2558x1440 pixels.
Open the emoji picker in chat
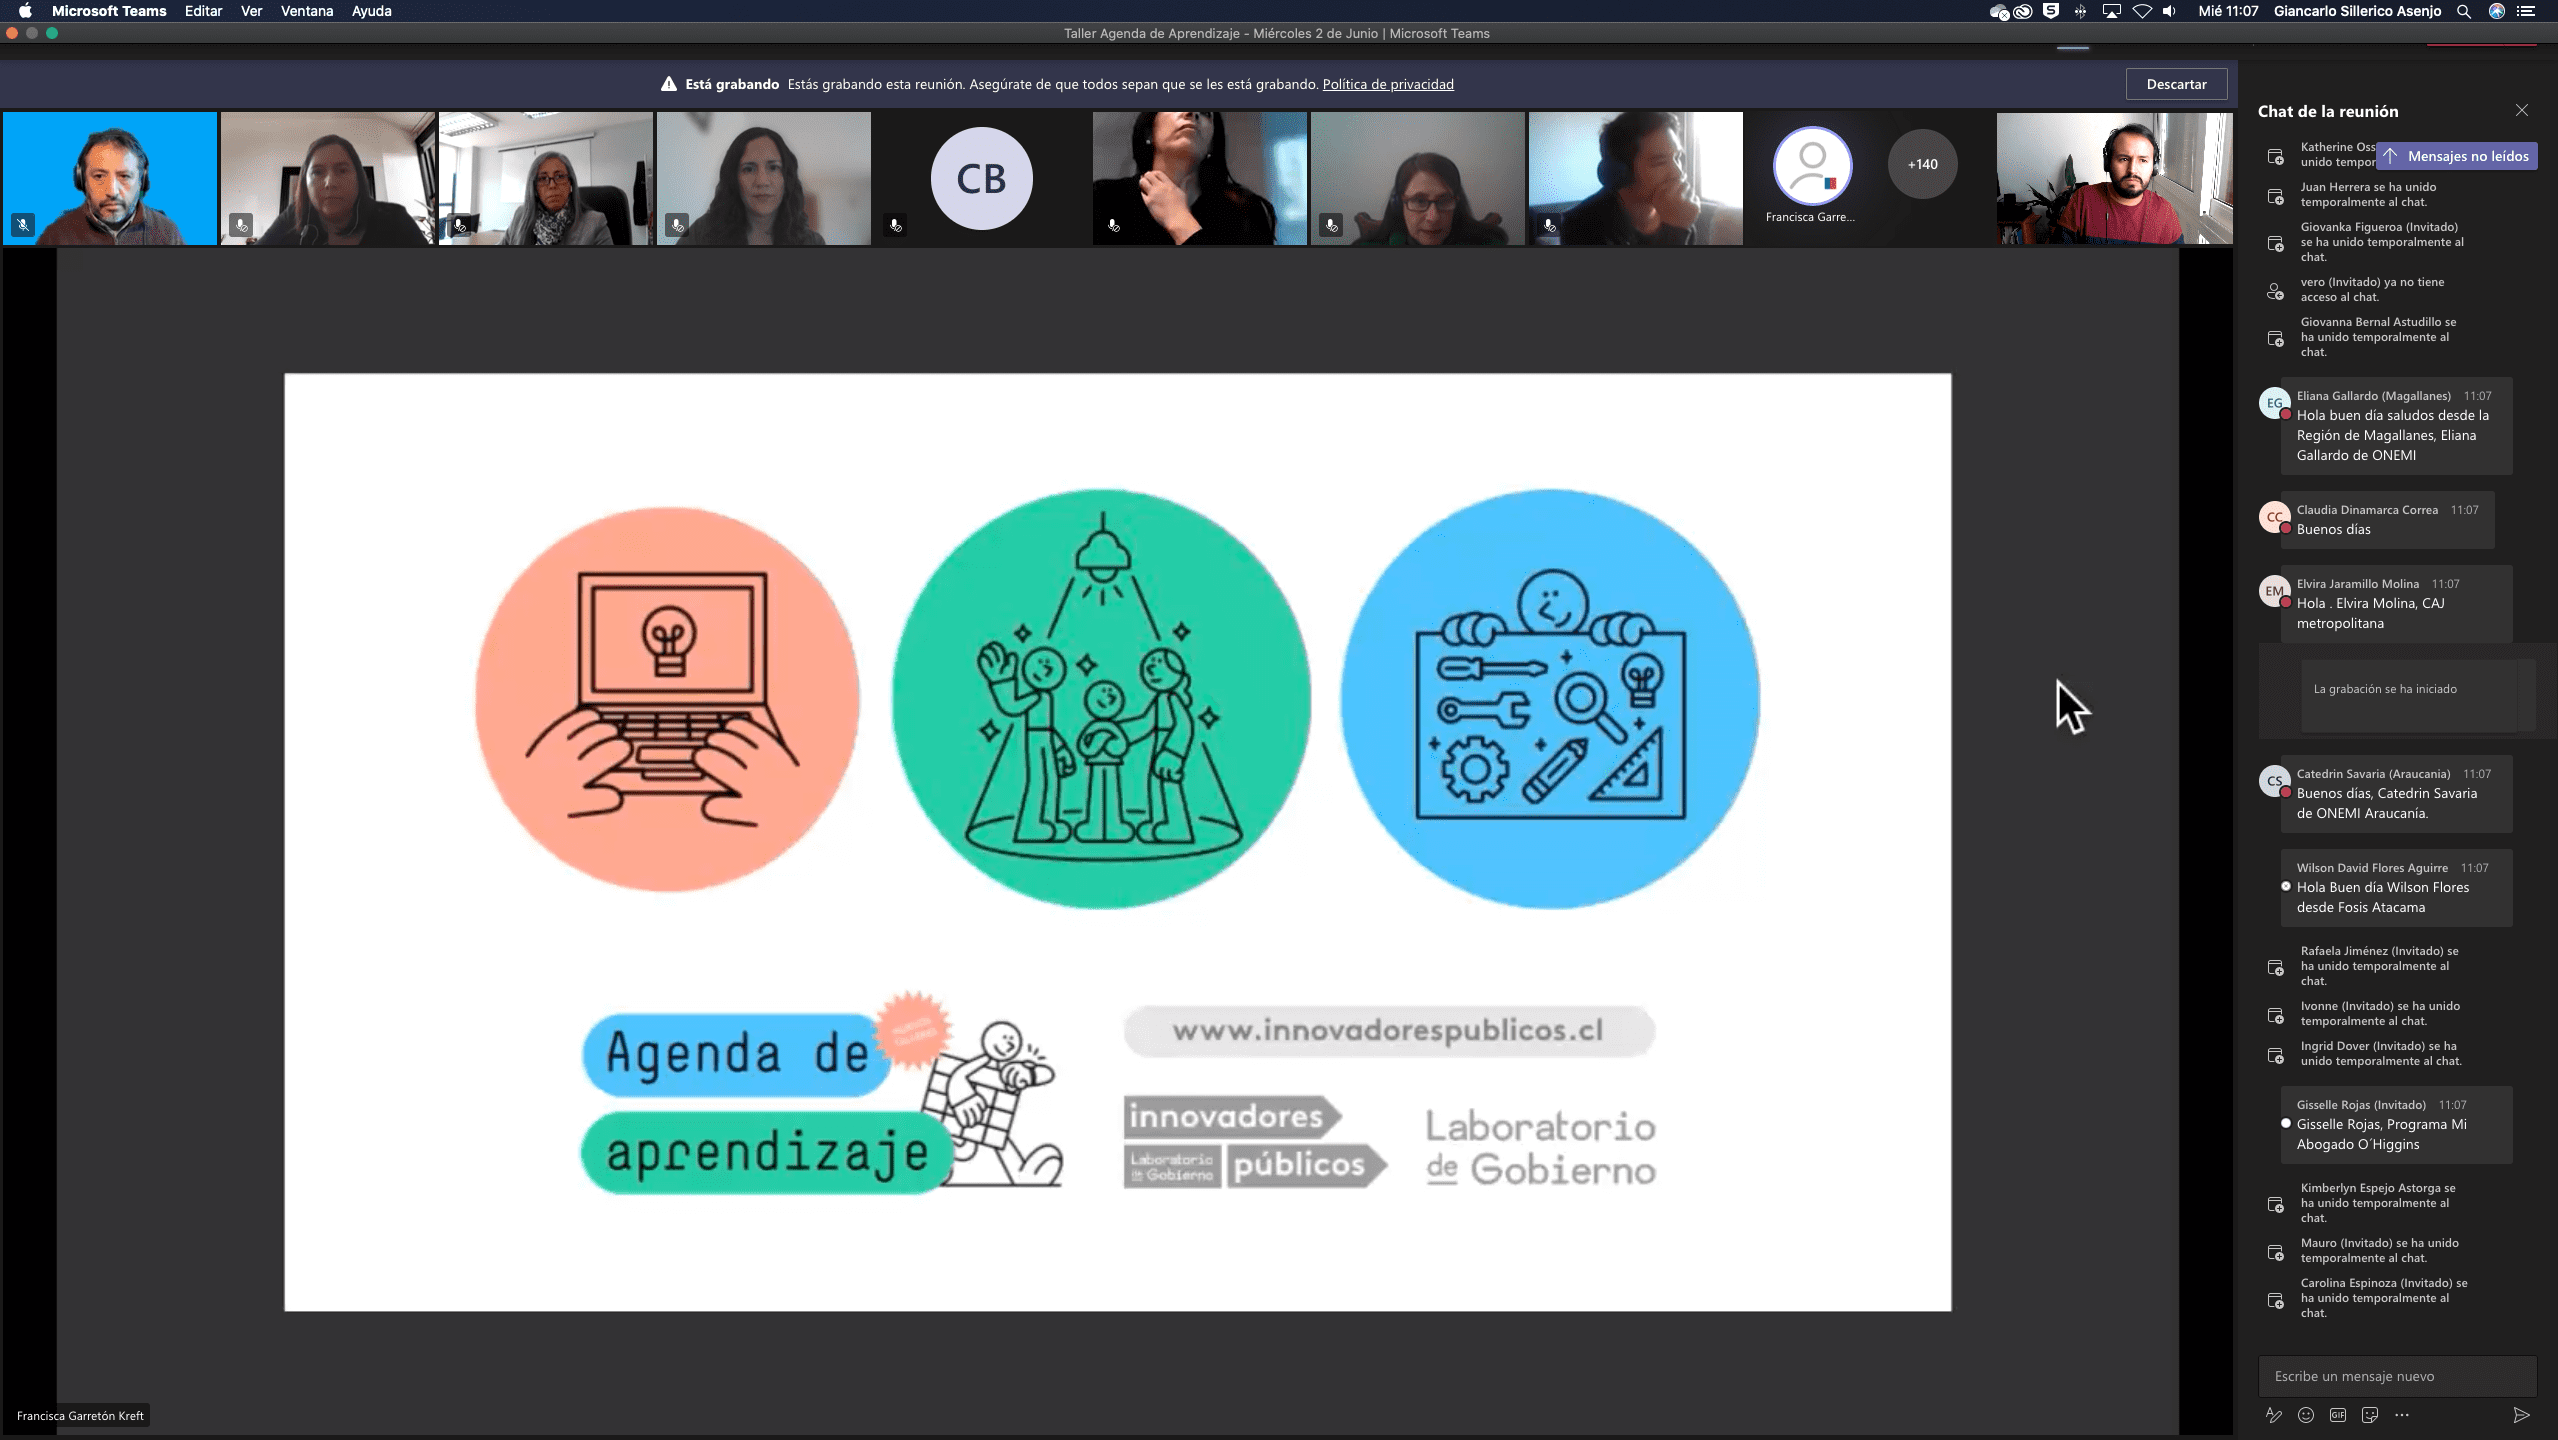coord(2306,1415)
